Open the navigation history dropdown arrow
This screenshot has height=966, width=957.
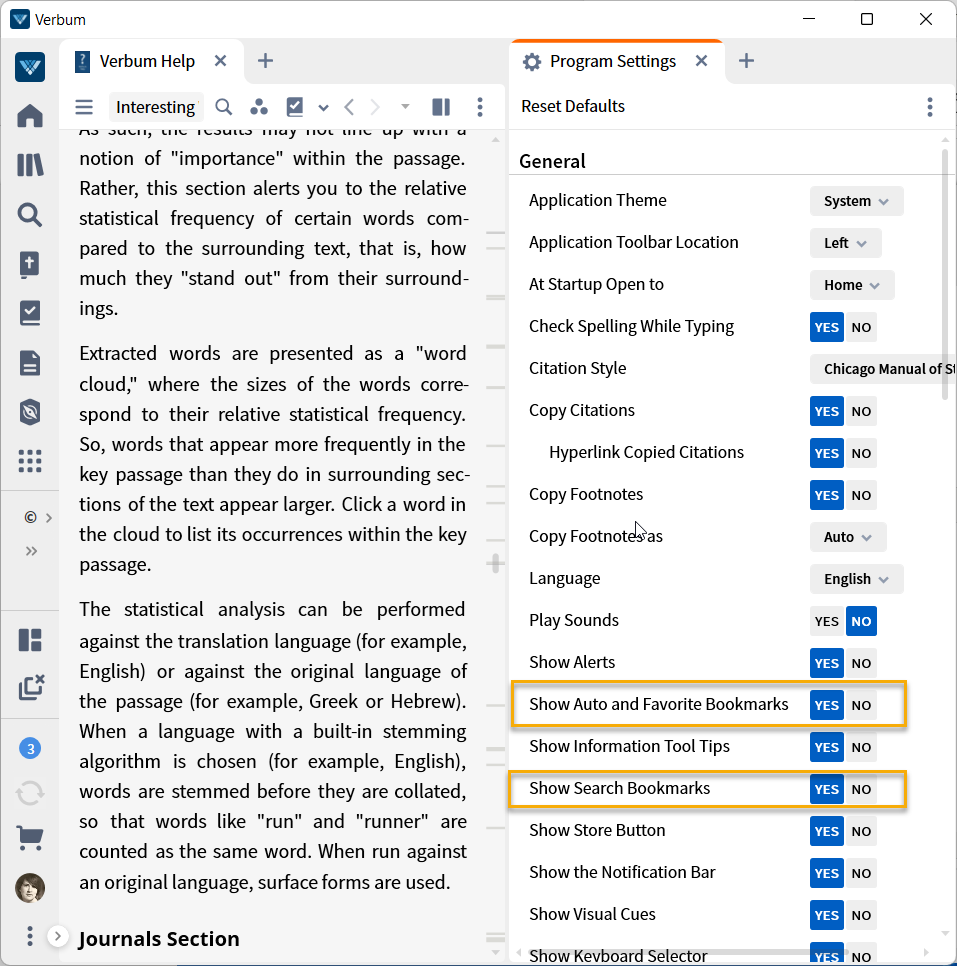(x=405, y=107)
